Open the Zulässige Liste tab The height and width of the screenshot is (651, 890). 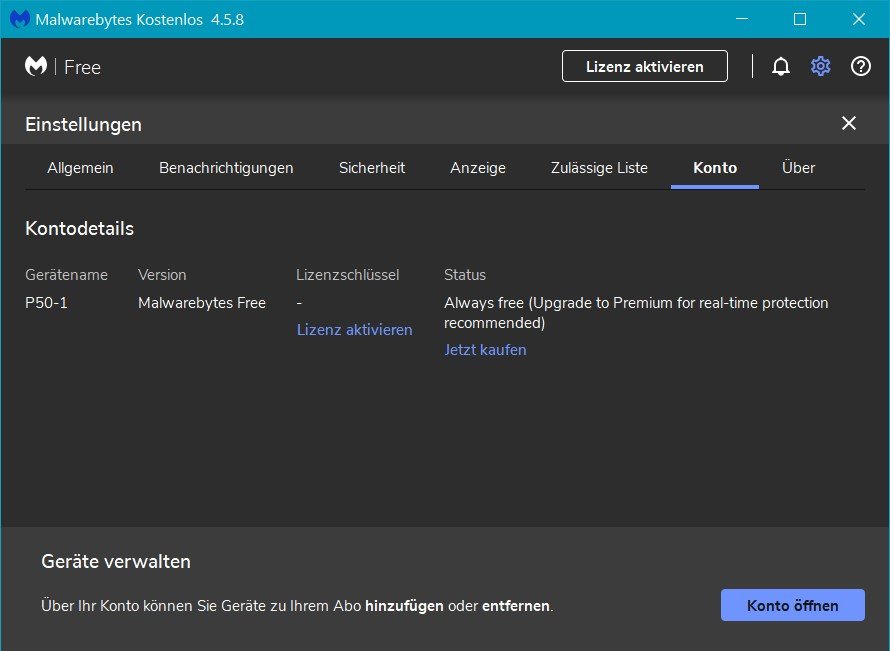coord(599,168)
